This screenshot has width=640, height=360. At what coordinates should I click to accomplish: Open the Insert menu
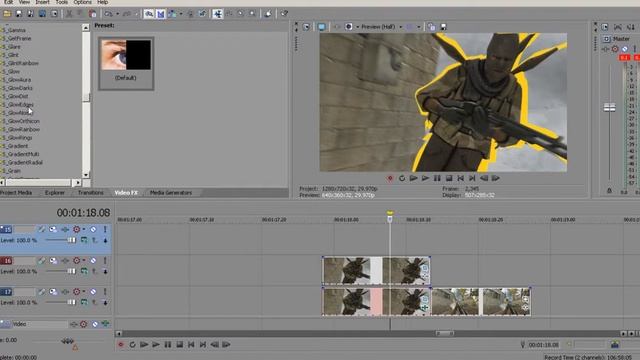tap(42, 2)
